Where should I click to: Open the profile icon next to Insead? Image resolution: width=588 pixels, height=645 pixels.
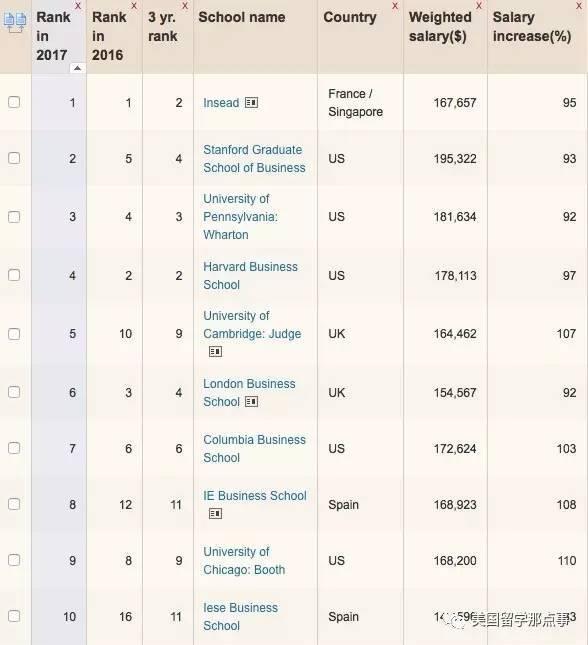pos(251,102)
